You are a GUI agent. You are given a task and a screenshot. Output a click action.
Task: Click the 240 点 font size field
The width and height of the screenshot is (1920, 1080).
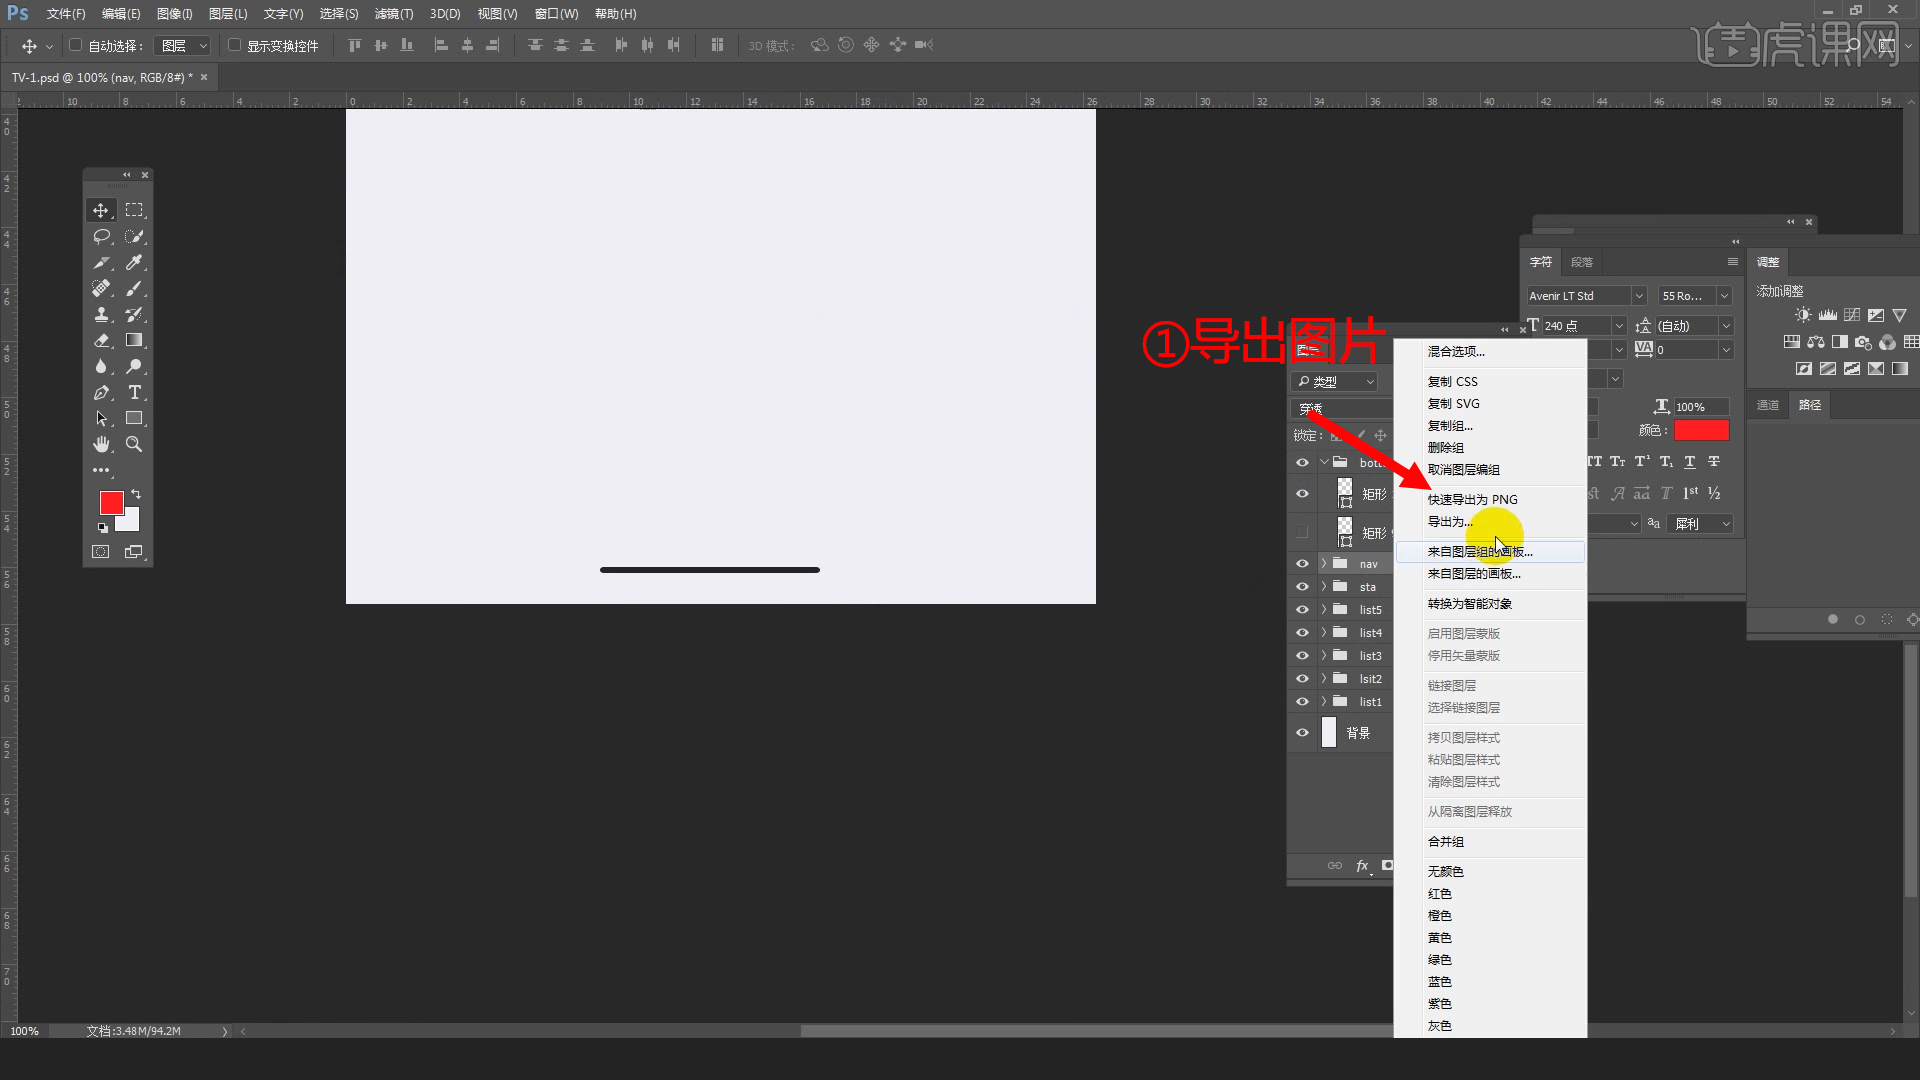pos(1573,326)
